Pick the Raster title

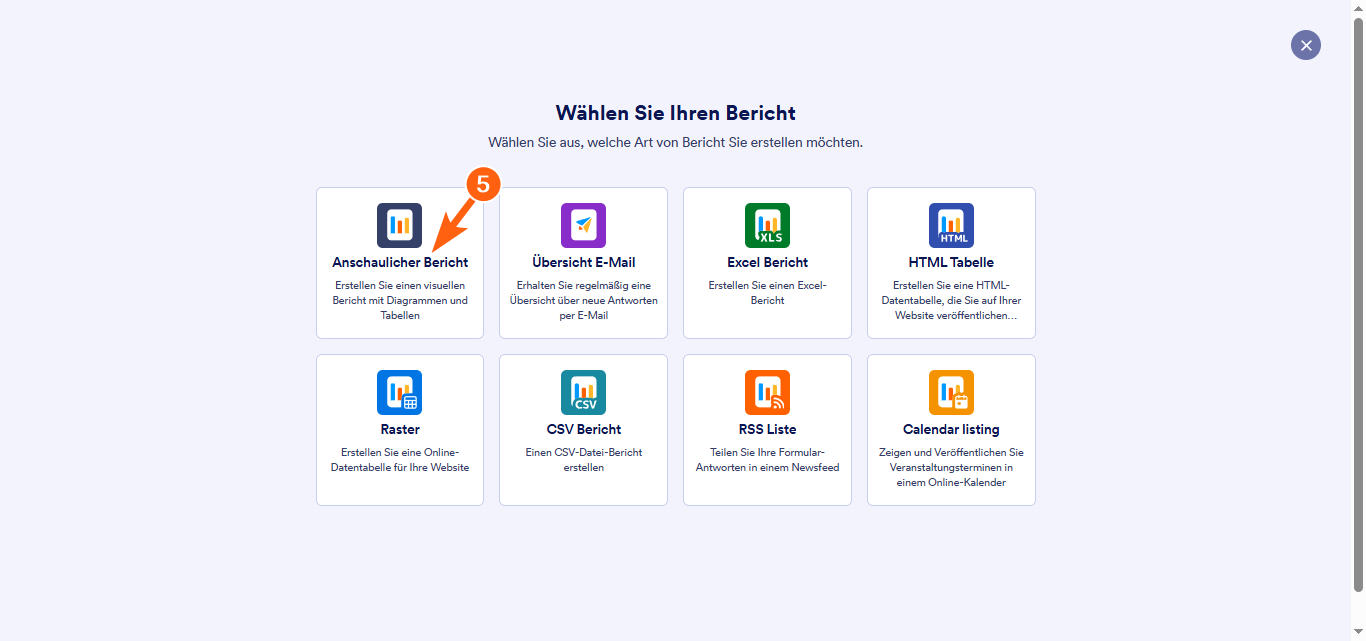point(400,430)
